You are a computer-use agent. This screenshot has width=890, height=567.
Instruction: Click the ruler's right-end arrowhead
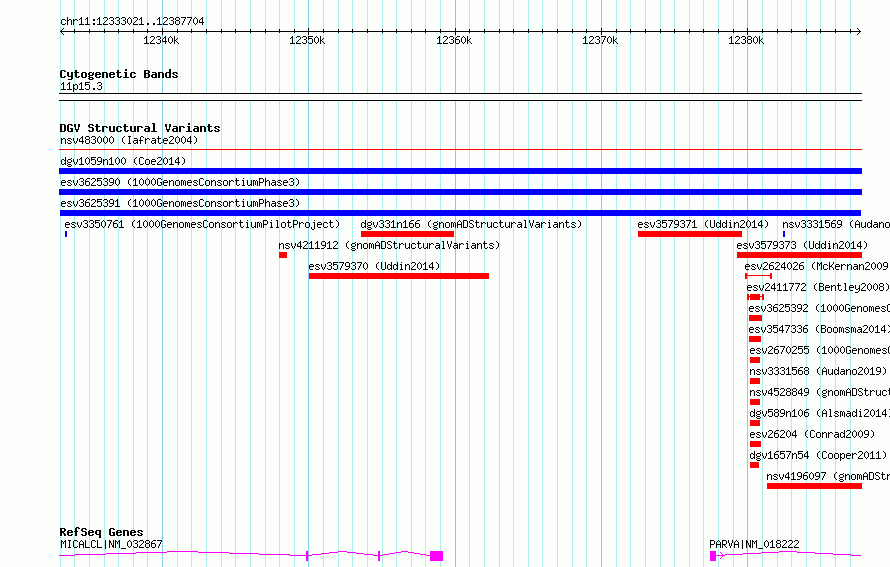(x=859, y=32)
